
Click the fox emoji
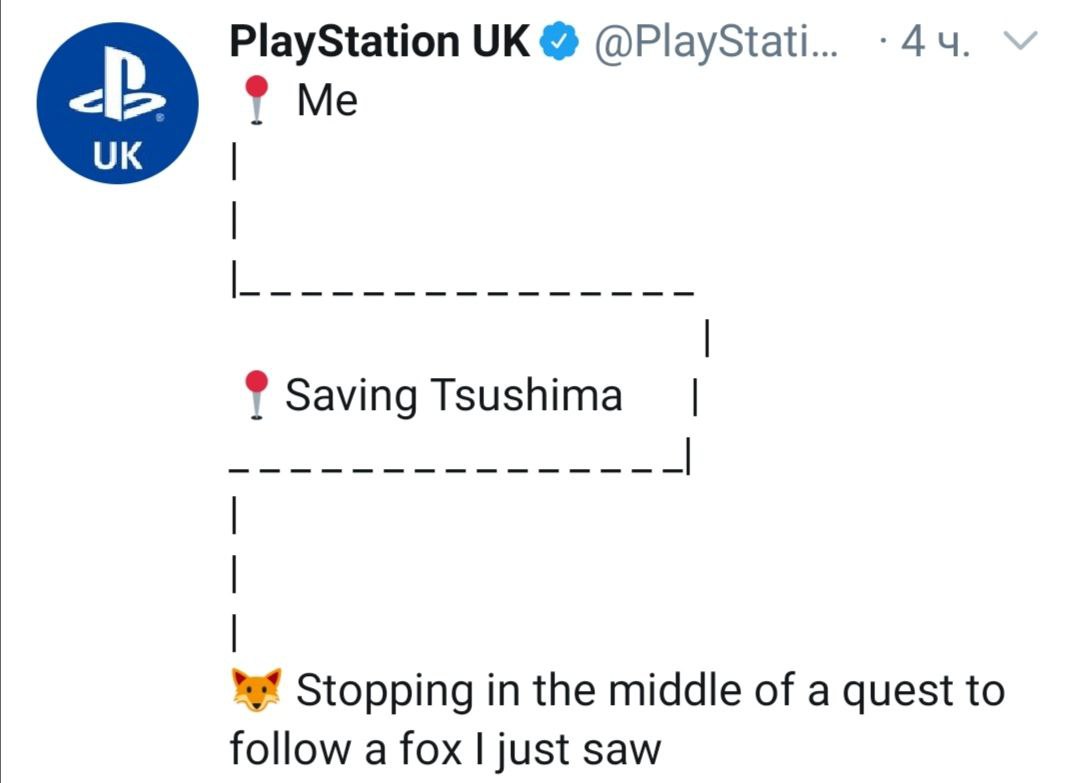point(256,689)
